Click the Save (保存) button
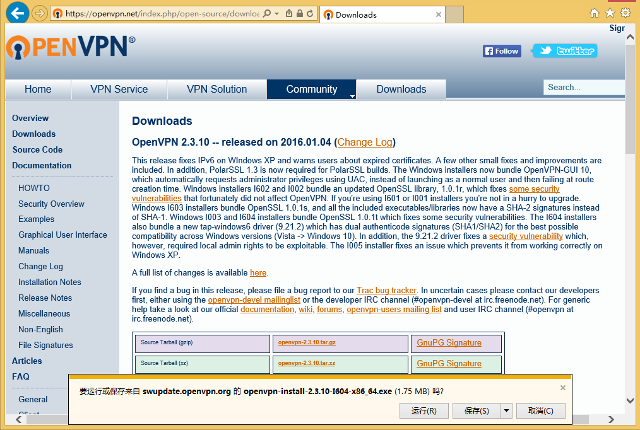This screenshot has height=430, width=640. pyautogui.click(x=476, y=410)
